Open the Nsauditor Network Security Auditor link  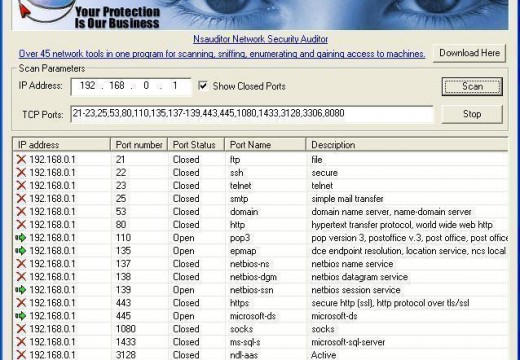pos(260,39)
